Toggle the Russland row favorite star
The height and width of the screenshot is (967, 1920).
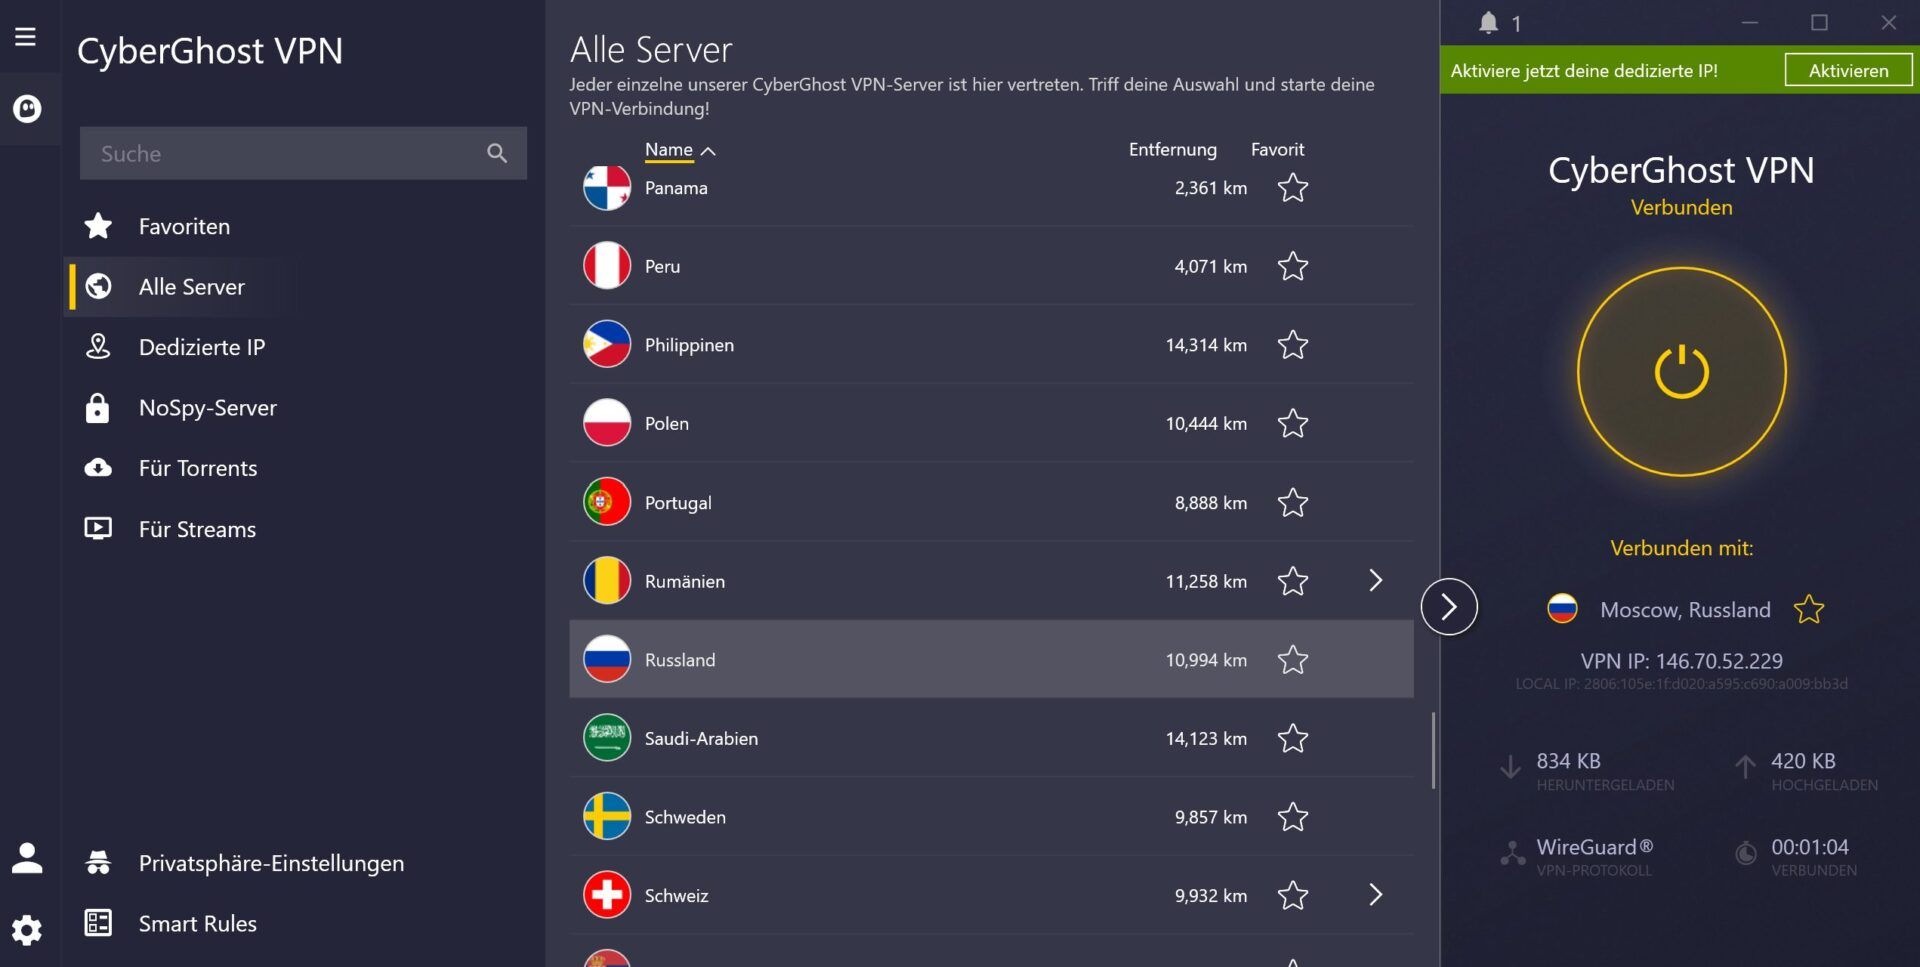1293,659
